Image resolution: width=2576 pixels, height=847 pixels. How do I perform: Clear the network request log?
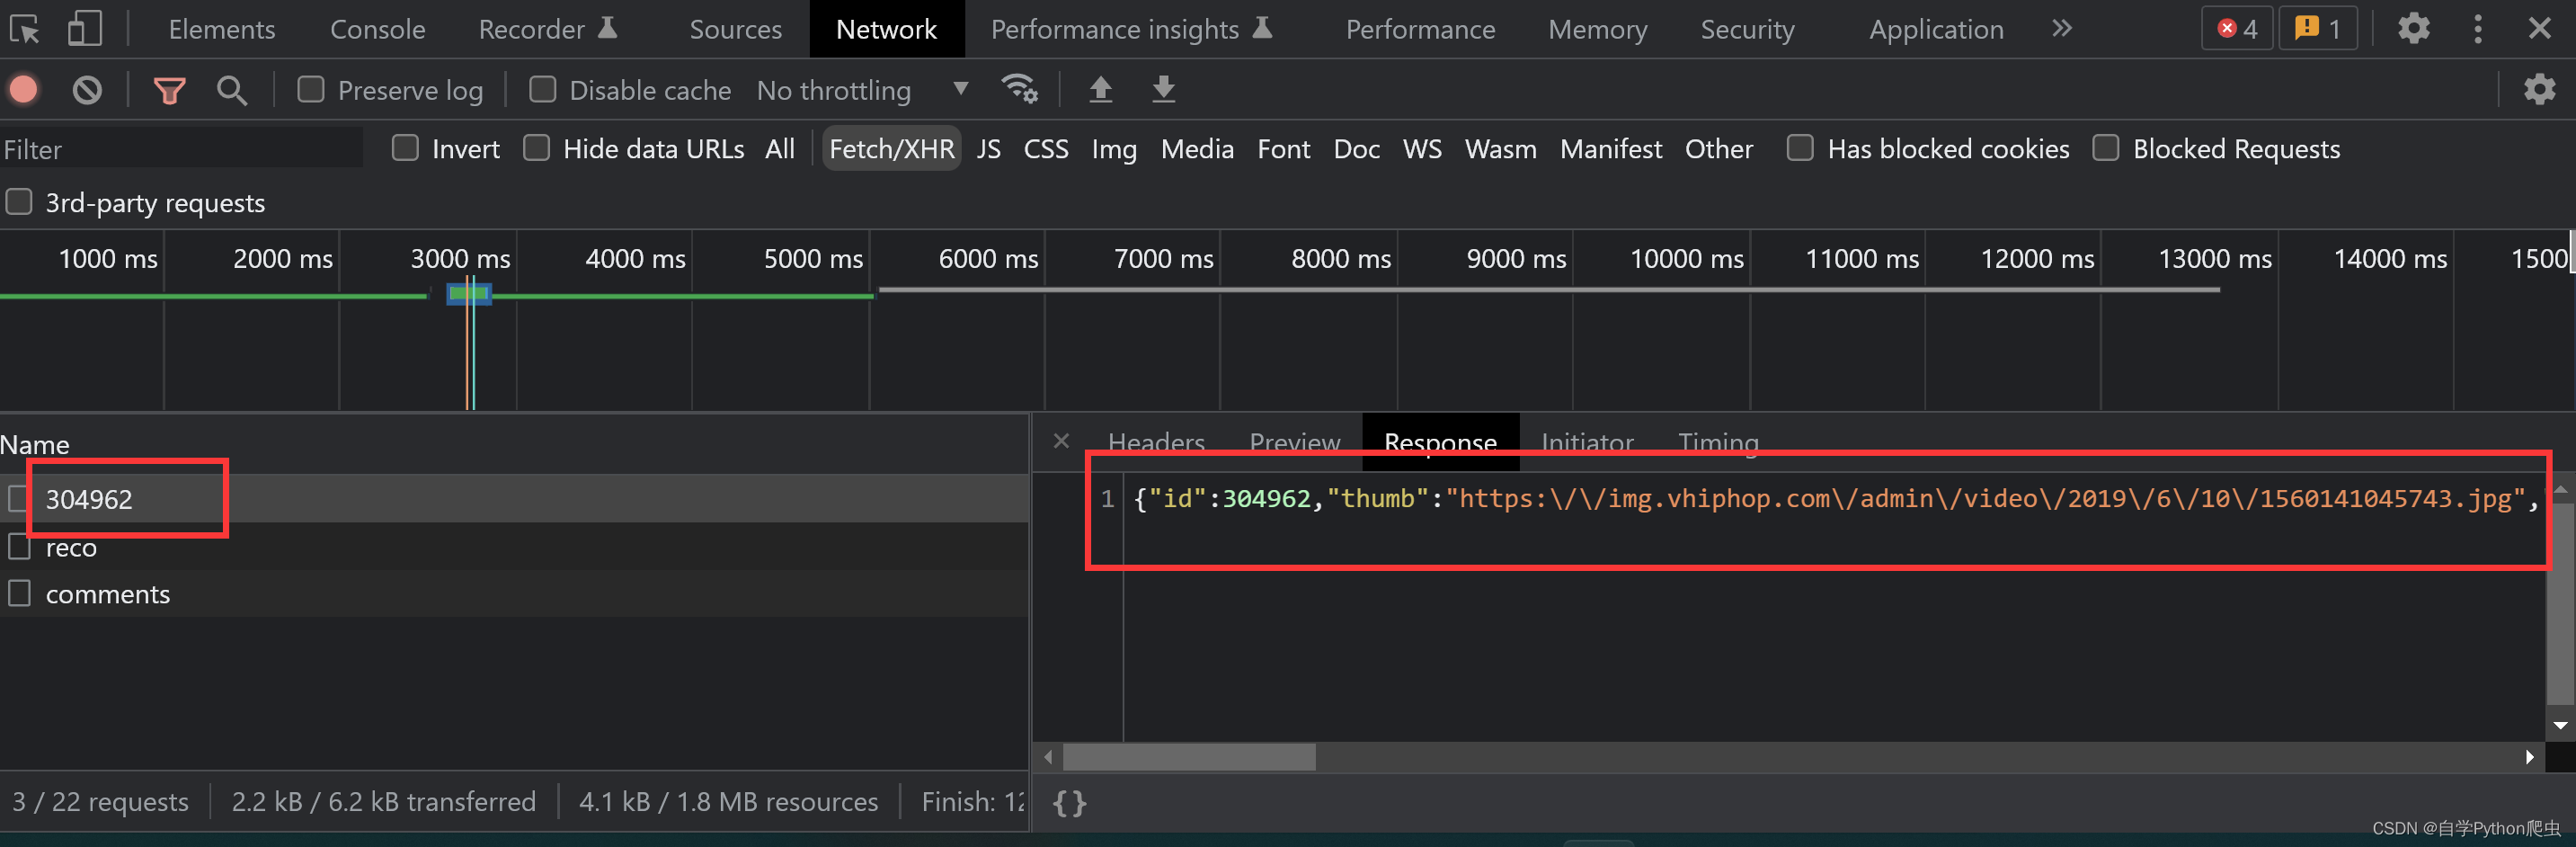coord(86,89)
